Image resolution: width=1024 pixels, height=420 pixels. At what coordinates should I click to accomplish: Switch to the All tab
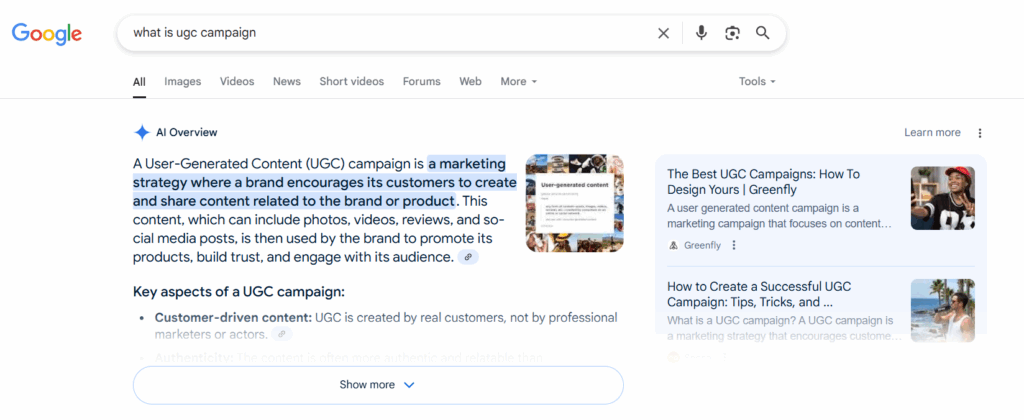point(139,82)
